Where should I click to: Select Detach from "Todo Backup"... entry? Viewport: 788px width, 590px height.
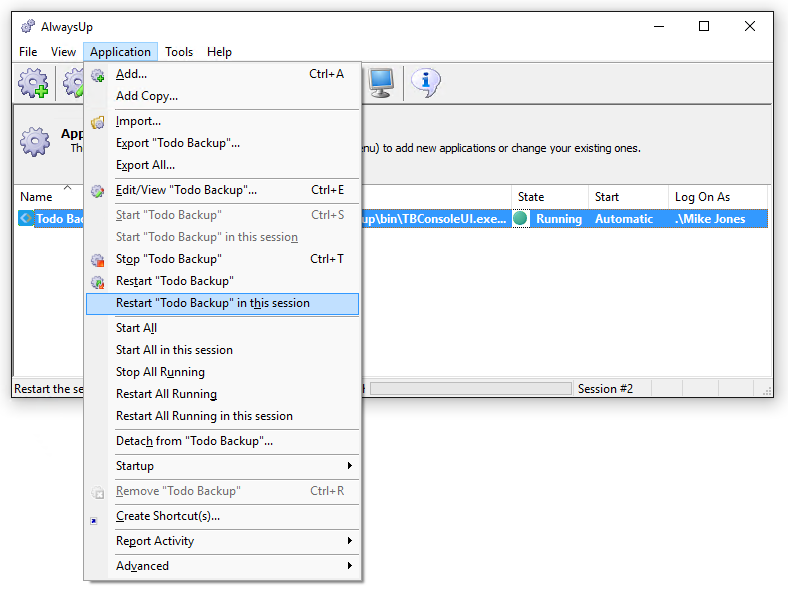[x=223, y=441]
